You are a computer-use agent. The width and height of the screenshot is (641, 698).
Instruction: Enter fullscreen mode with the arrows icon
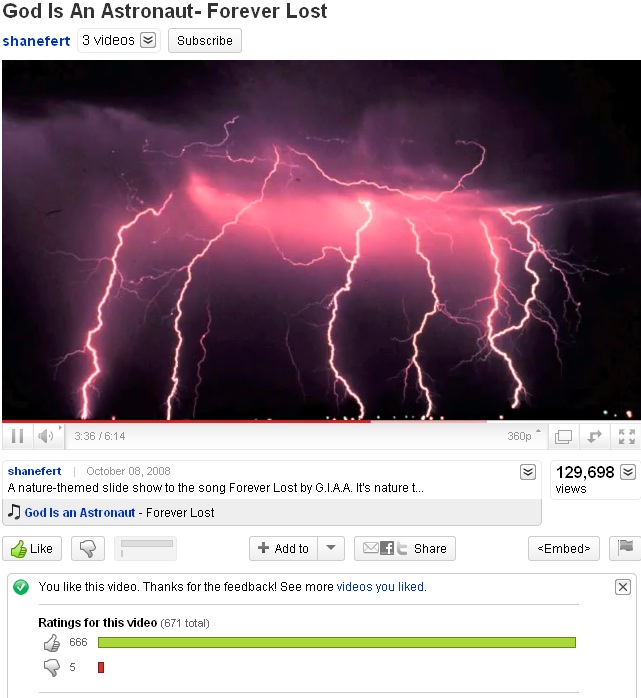tap(627, 436)
